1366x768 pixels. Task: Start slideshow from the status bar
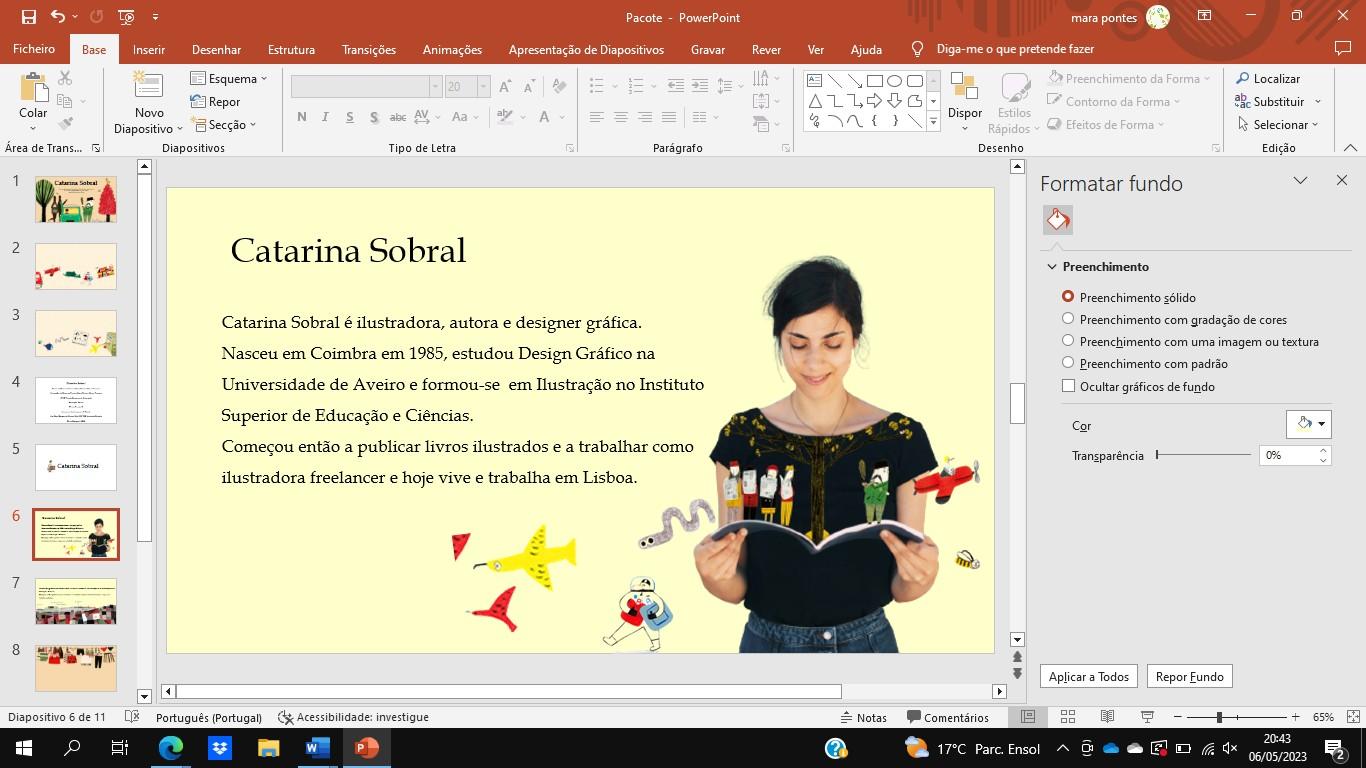pyautogui.click(x=1147, y=717)
